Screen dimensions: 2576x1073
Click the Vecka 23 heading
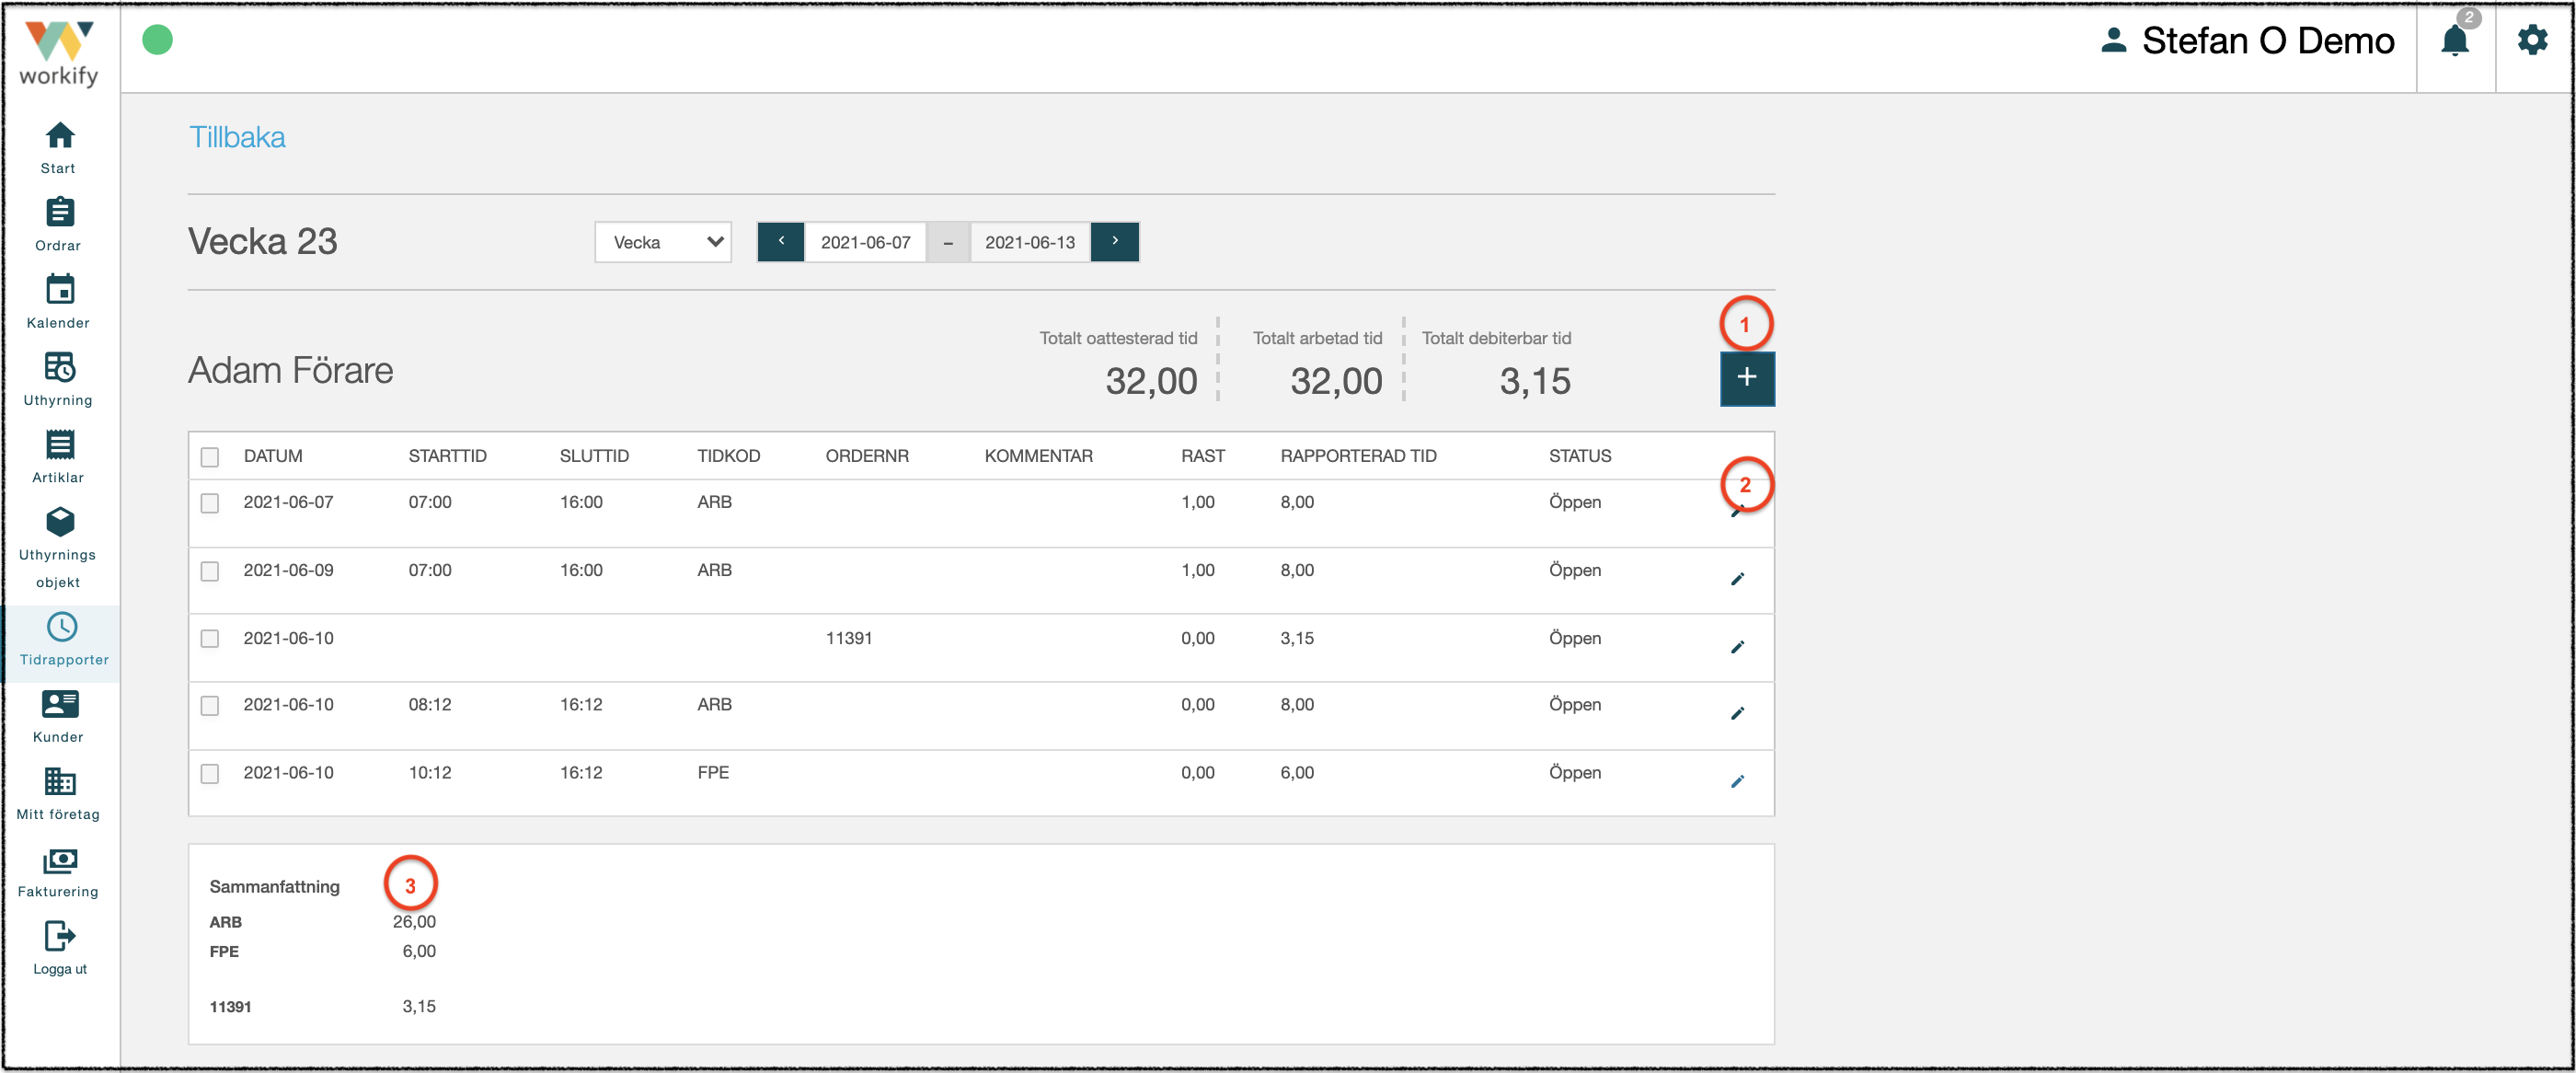tap(263, 241)
